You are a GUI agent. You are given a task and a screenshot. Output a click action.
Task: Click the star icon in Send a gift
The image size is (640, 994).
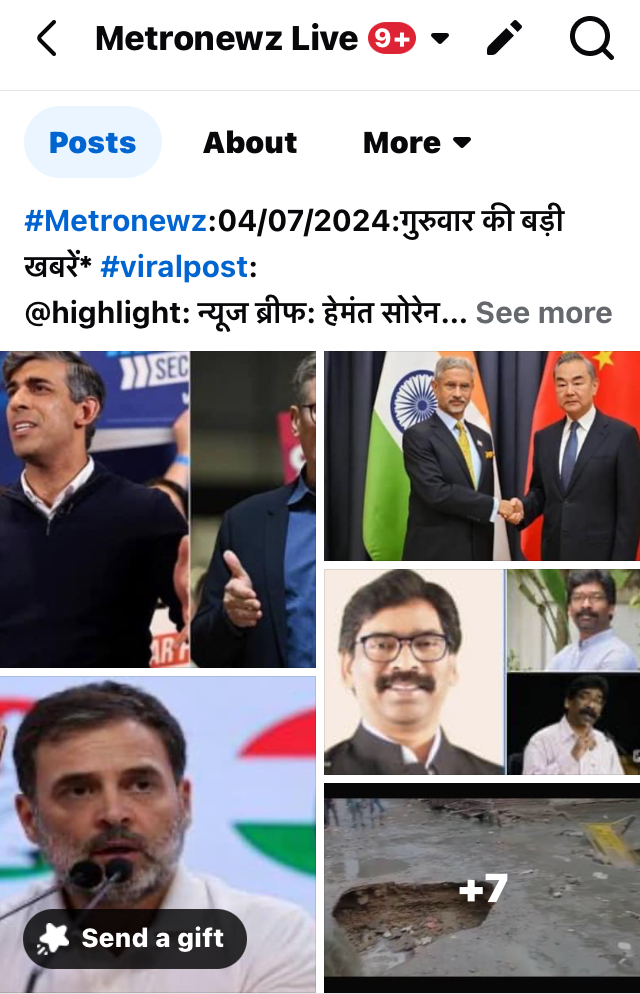(54, 938)
